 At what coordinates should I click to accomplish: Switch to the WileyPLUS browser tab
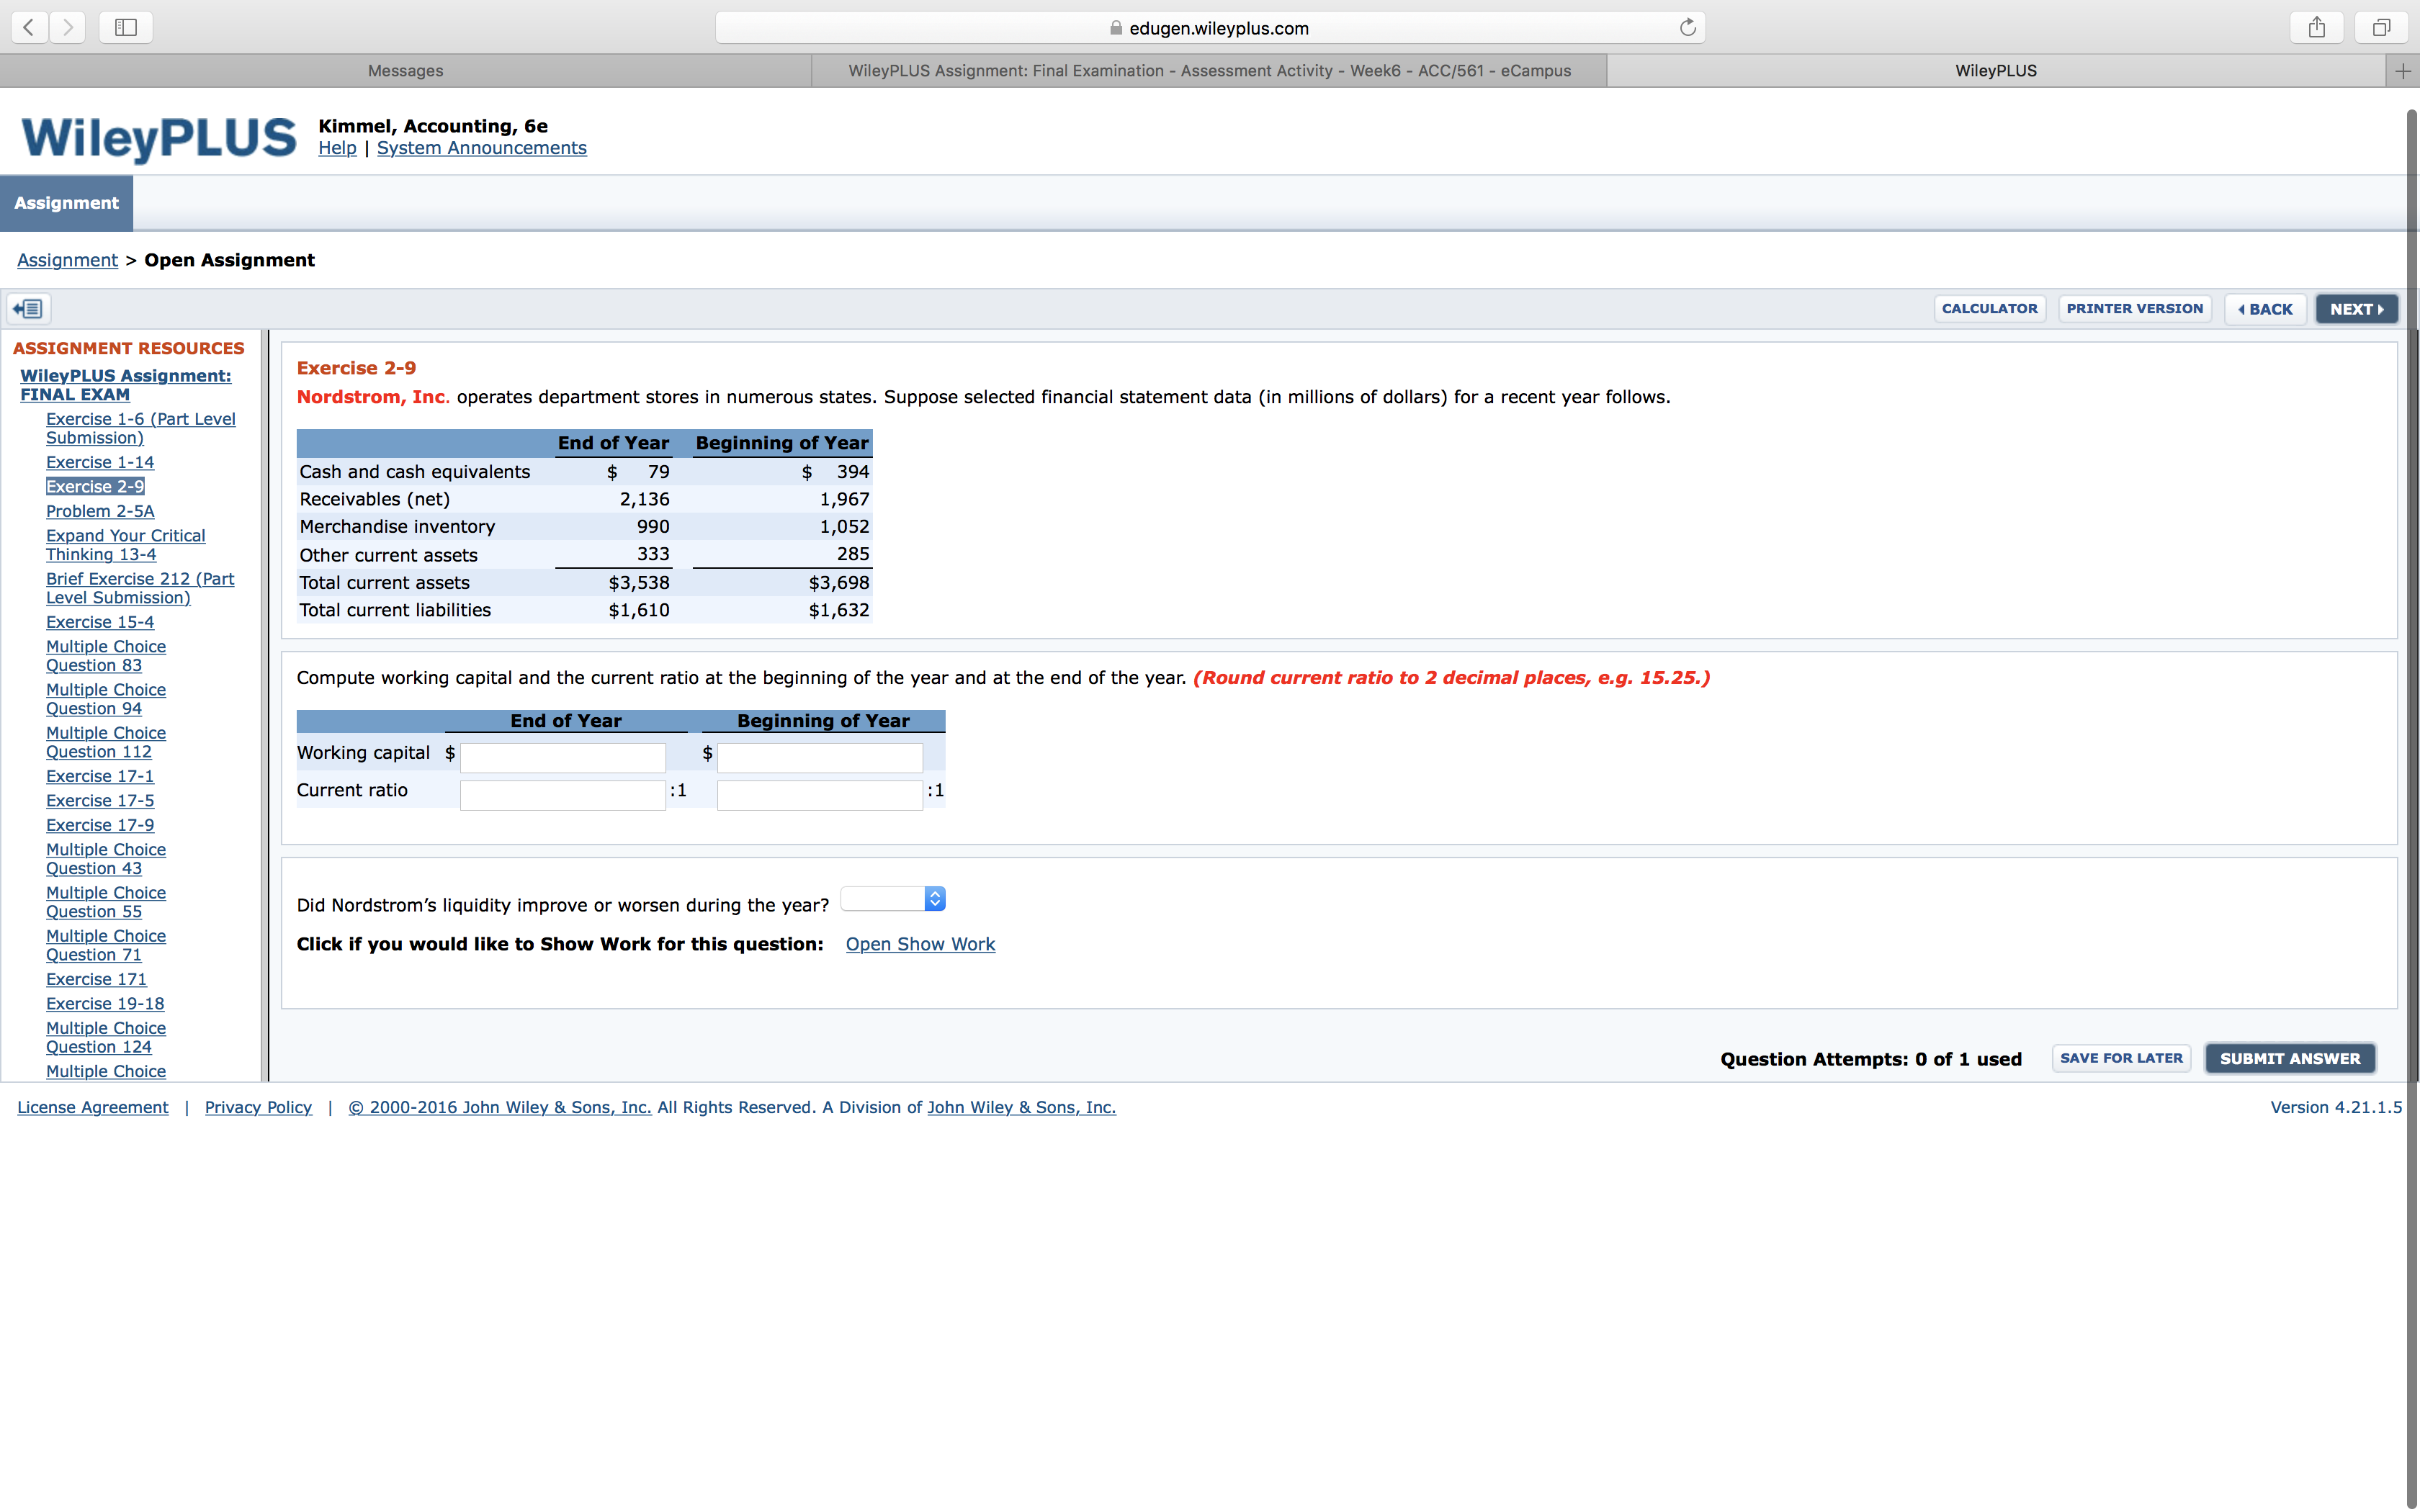pos(1996,71)
